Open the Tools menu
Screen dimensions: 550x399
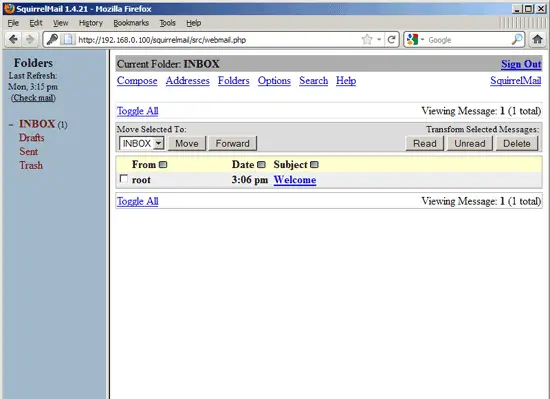click(168, 23)
